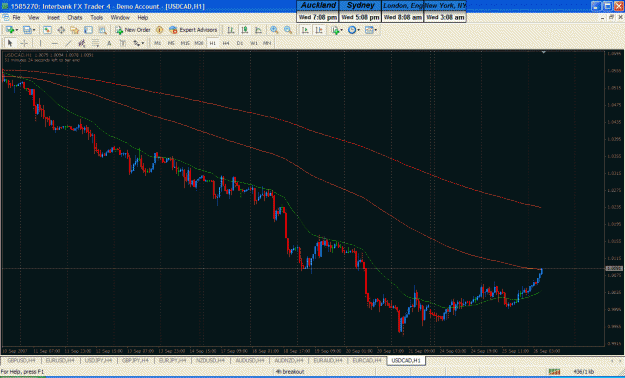
Task: Open the Tools menu
Action: tap(96, 18)
